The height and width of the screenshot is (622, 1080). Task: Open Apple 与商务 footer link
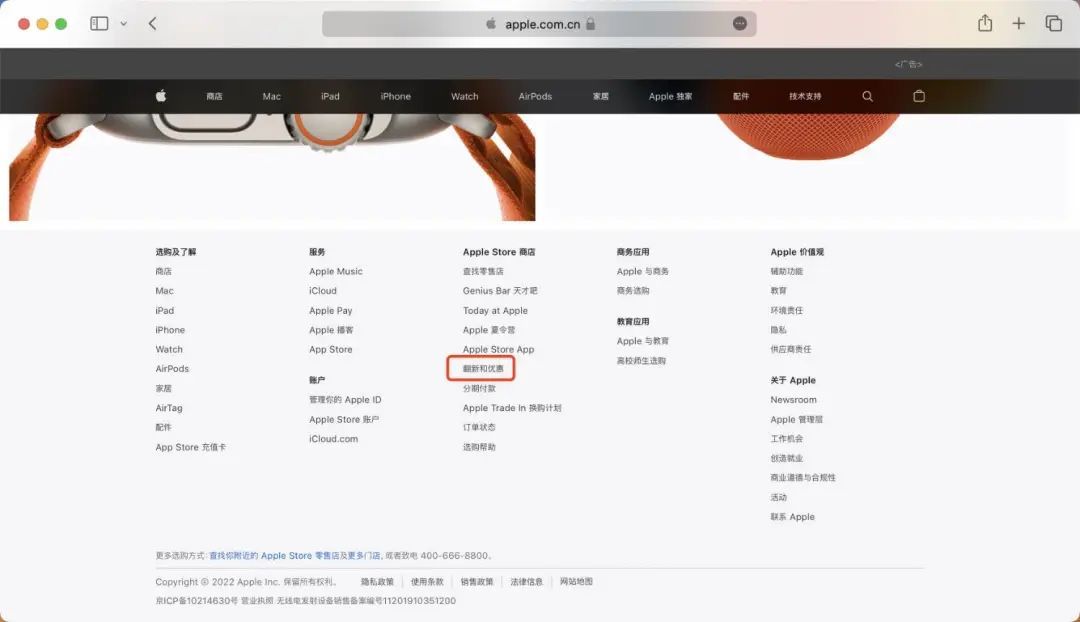pos(642,271)
